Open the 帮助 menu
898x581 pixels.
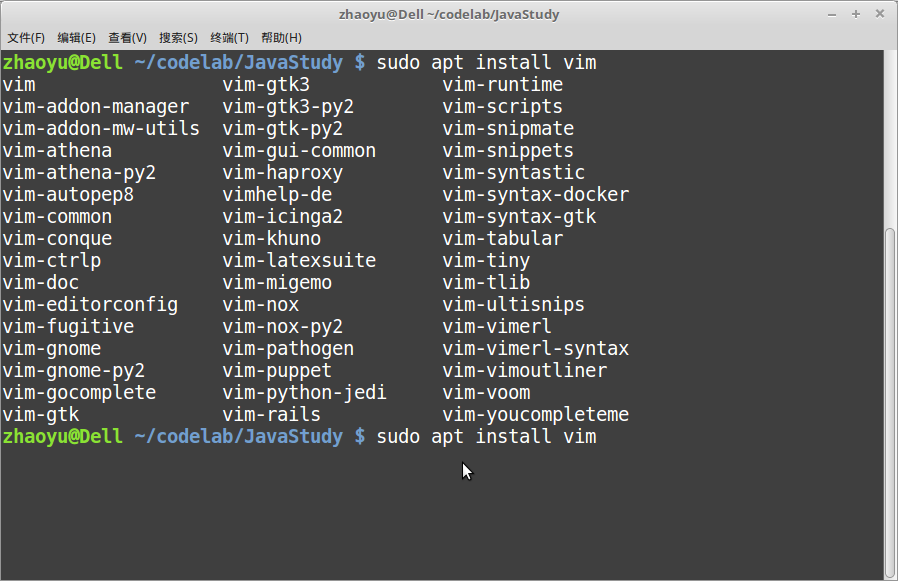[x=278, y=37]
